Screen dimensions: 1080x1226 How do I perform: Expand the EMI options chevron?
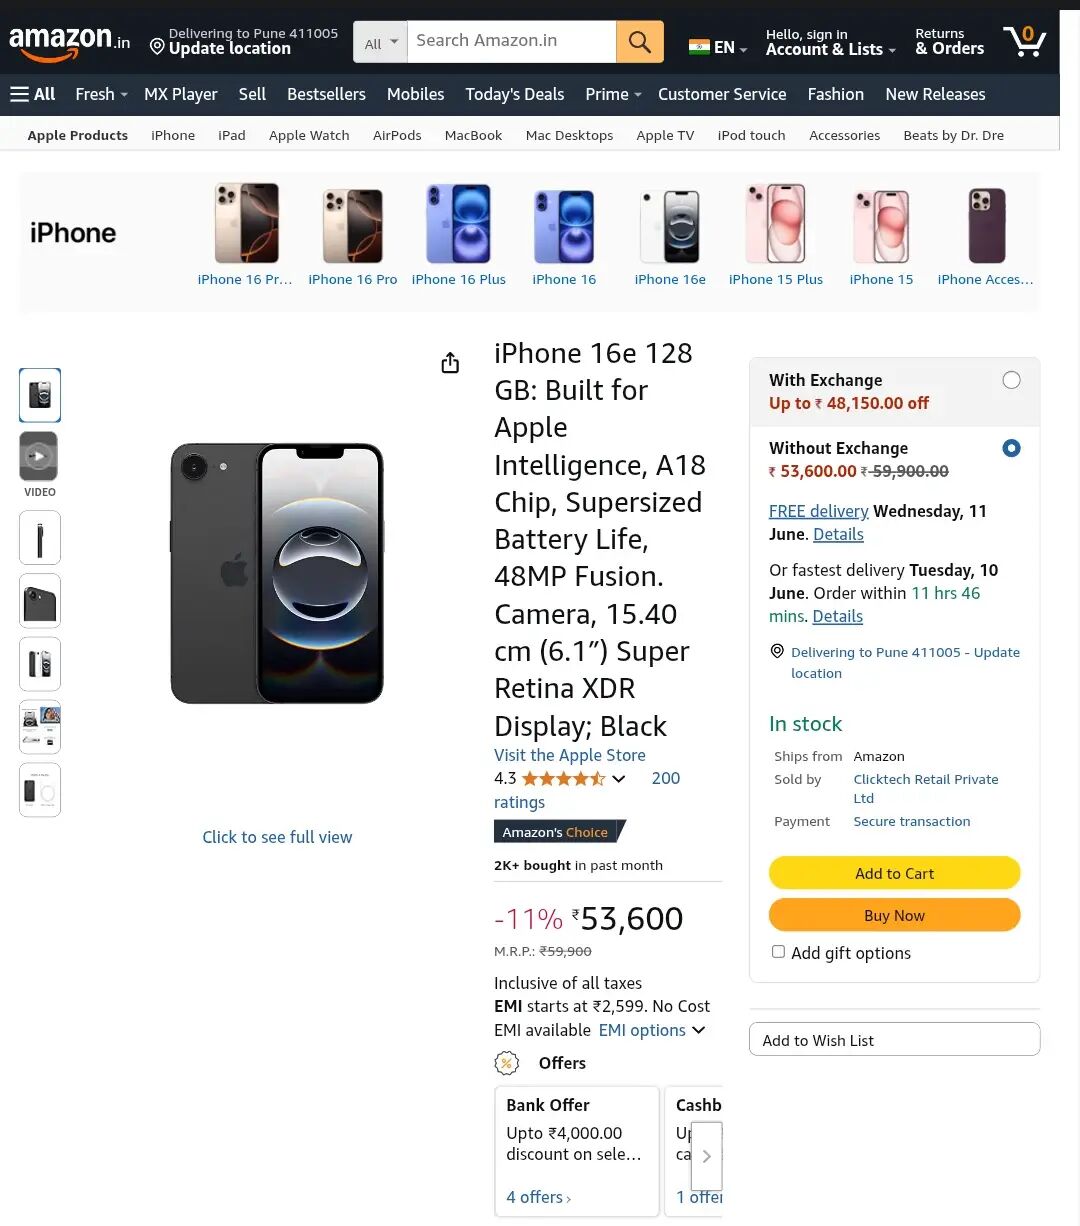(x=698, y=1030)
